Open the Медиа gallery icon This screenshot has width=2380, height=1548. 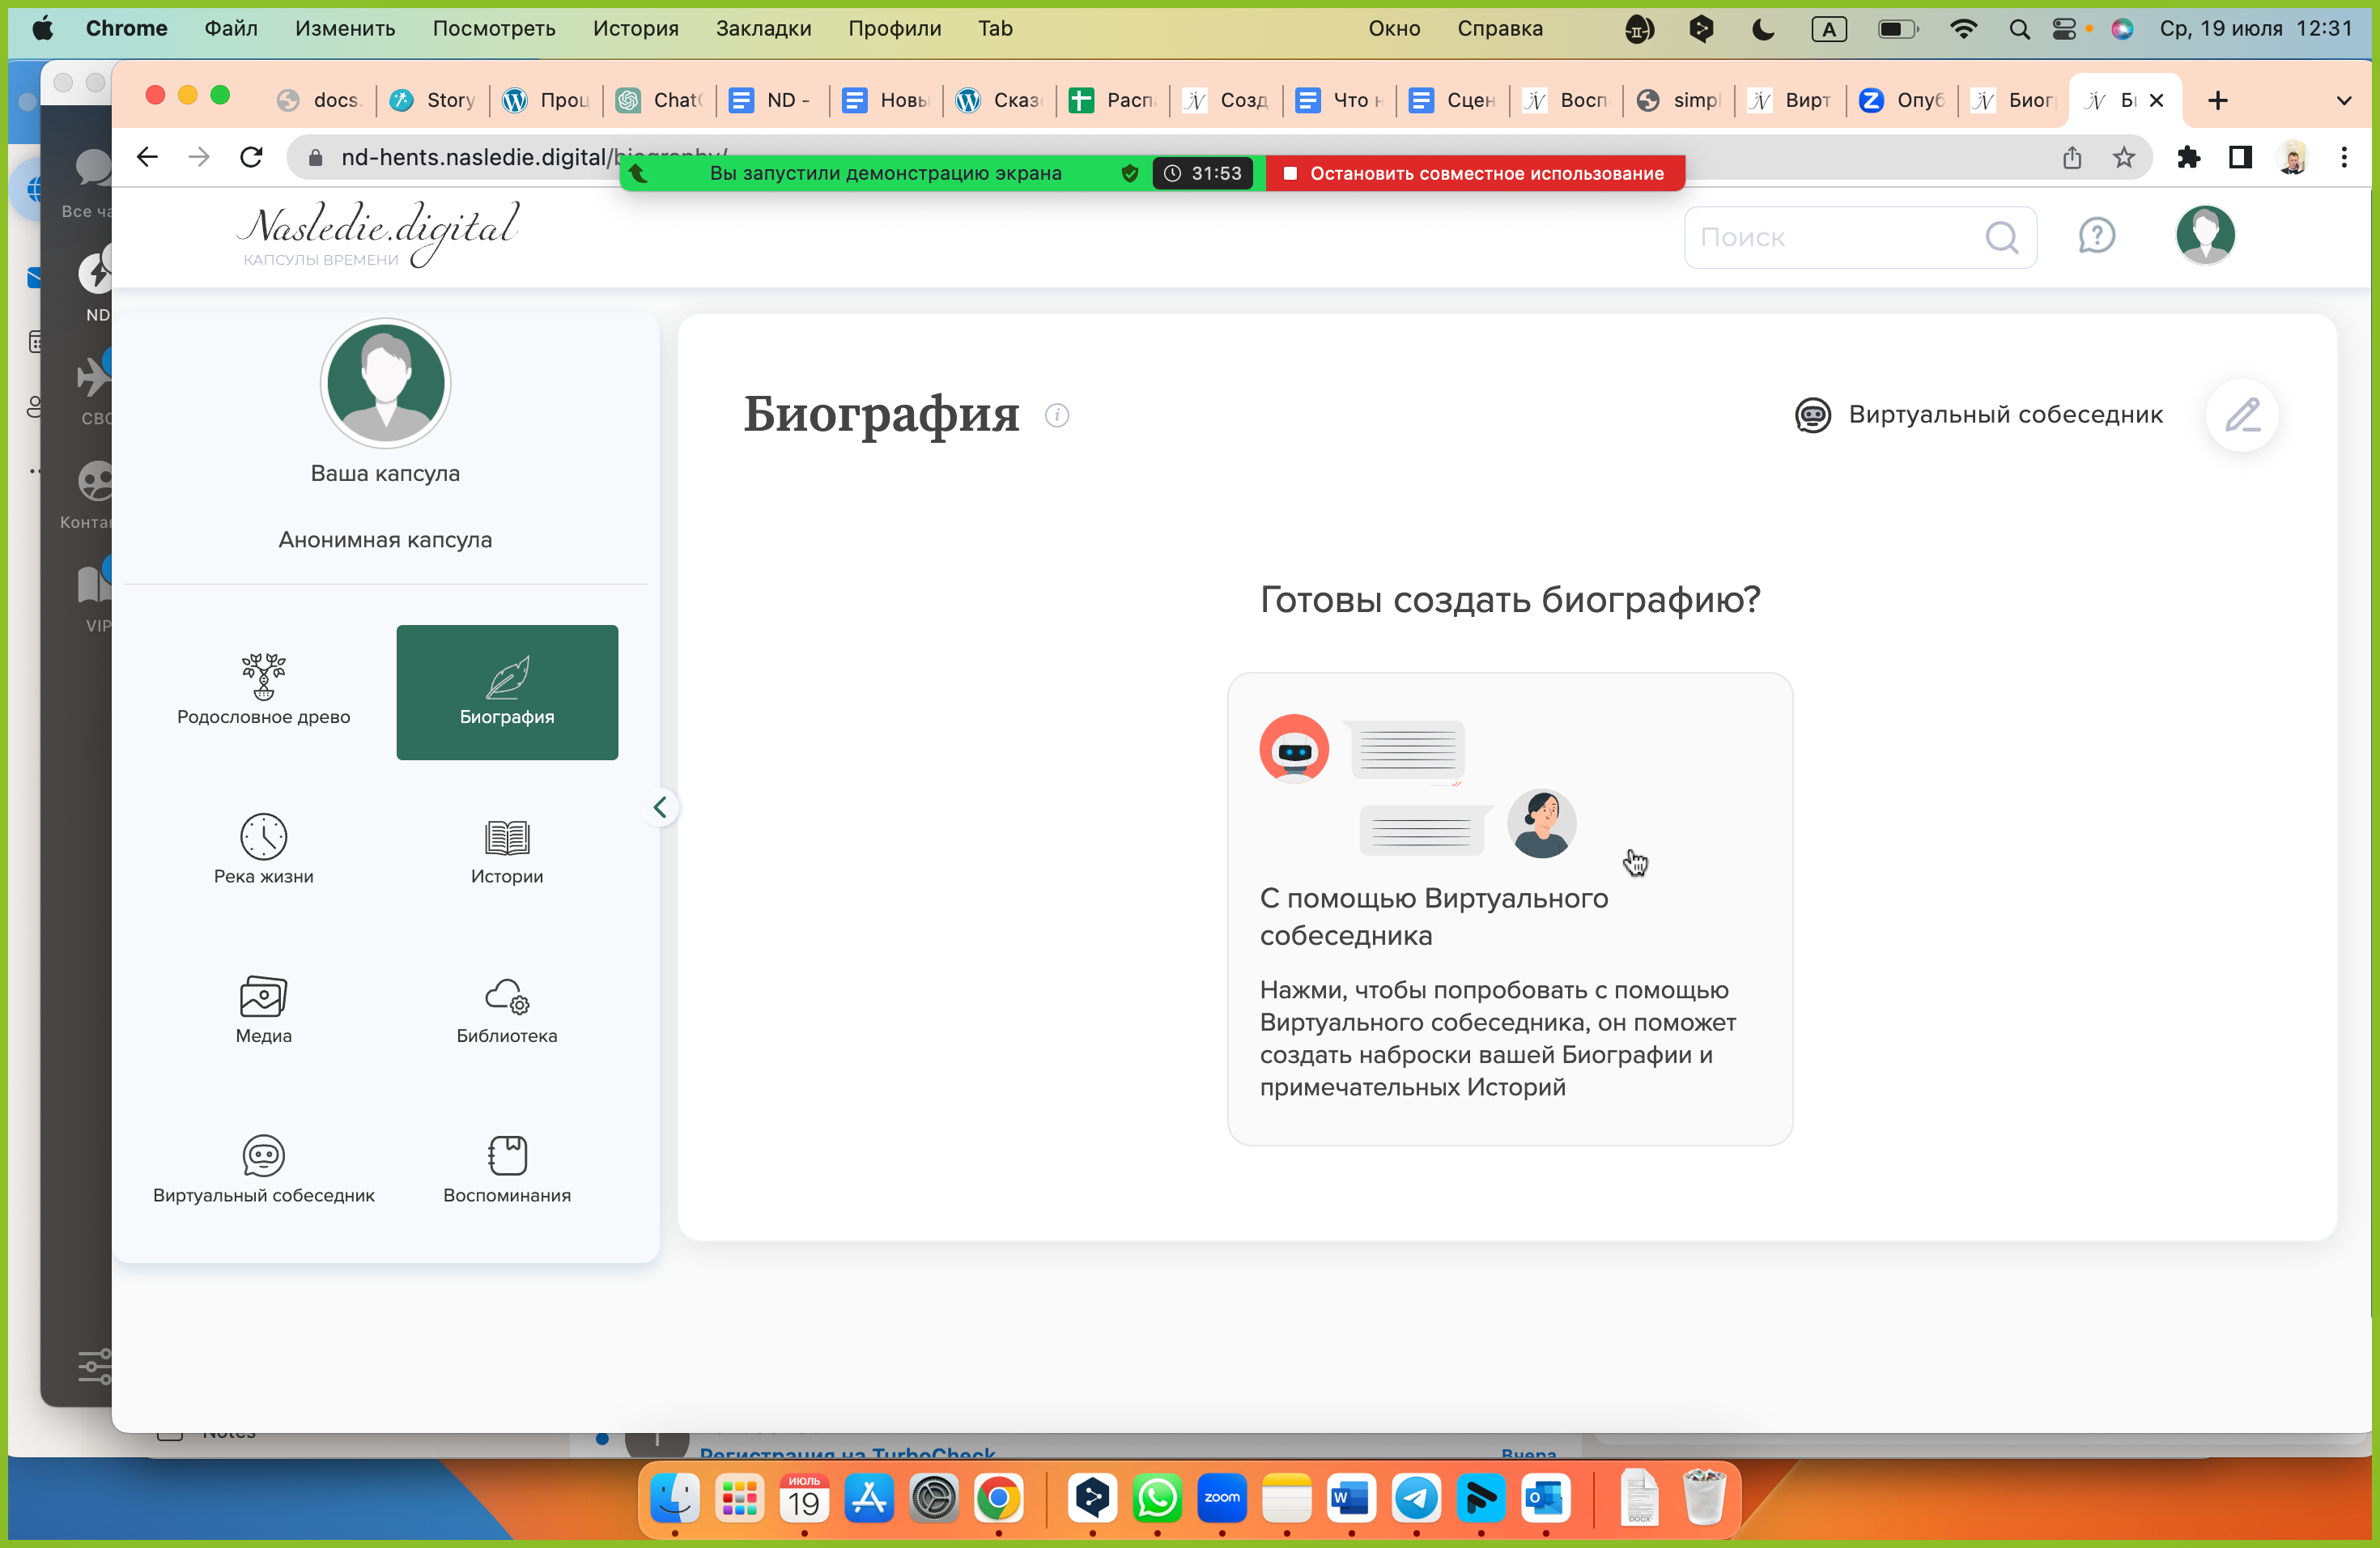point(263,996)
